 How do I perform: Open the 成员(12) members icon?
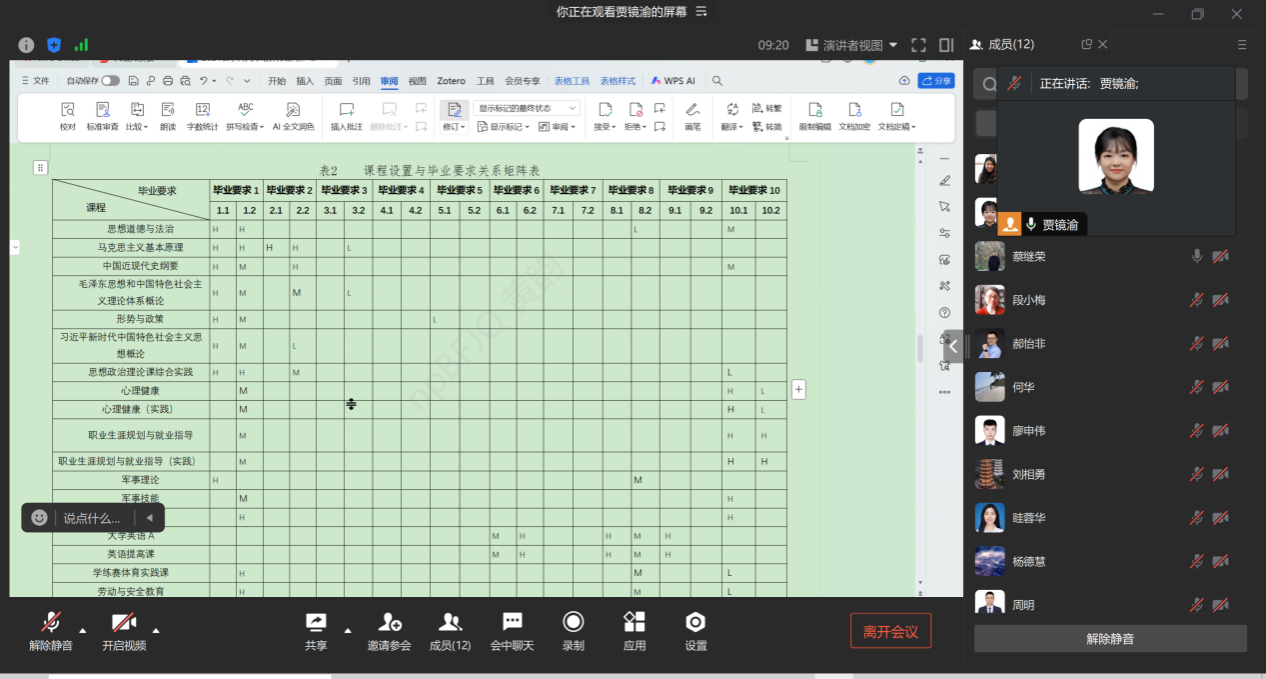(x=450, y=623)
